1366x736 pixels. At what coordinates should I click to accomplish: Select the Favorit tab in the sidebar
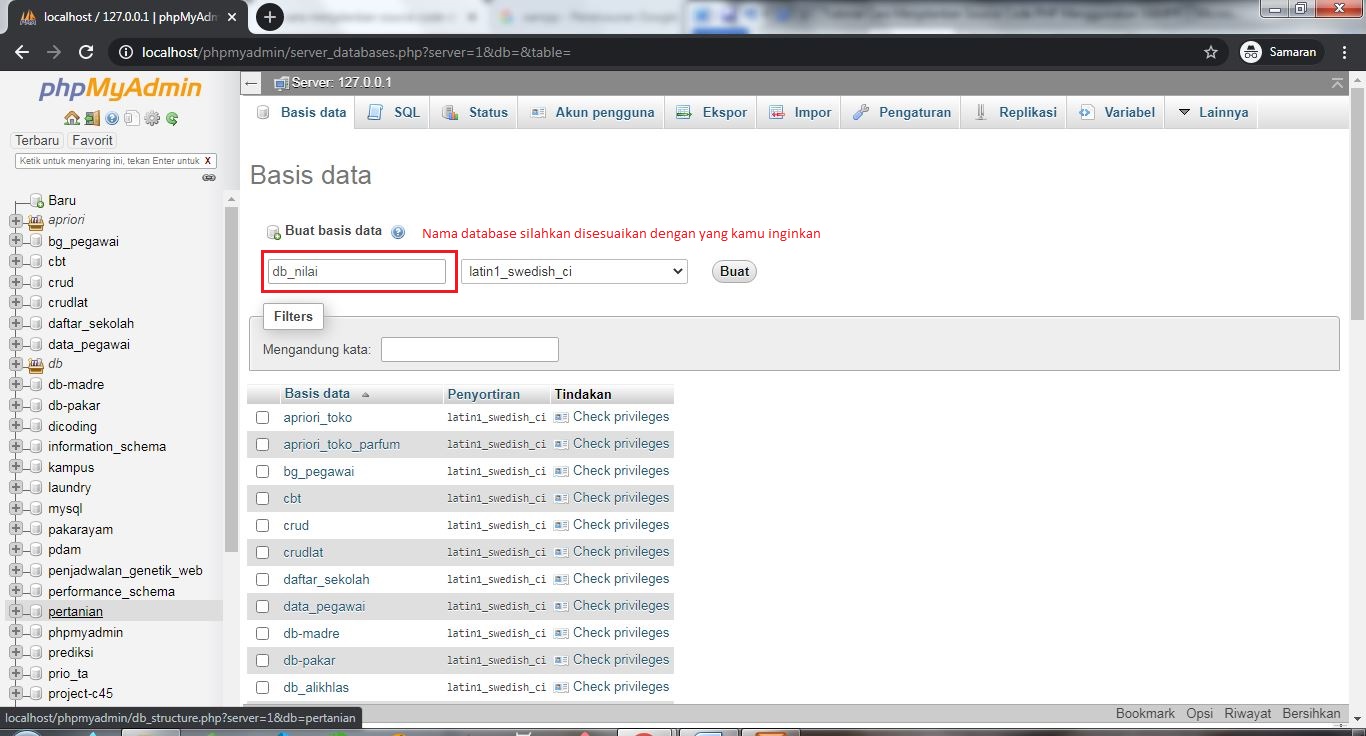91,140
